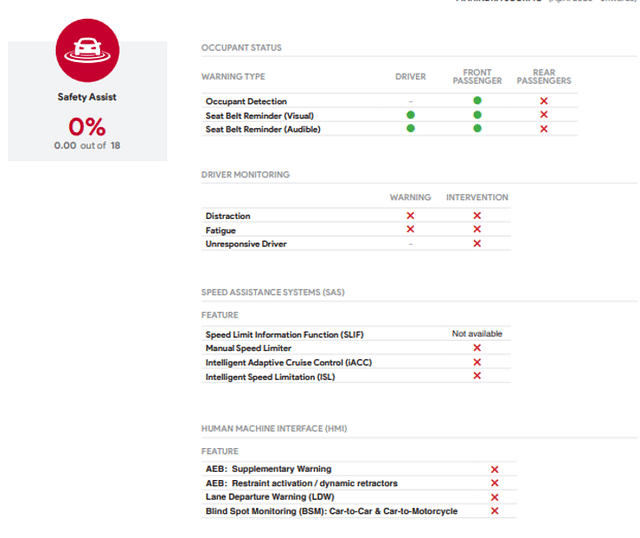The image size is (640, 538).
Task: Click red X for Intelligent Adaptive Cruise Control
Action: 477,362
